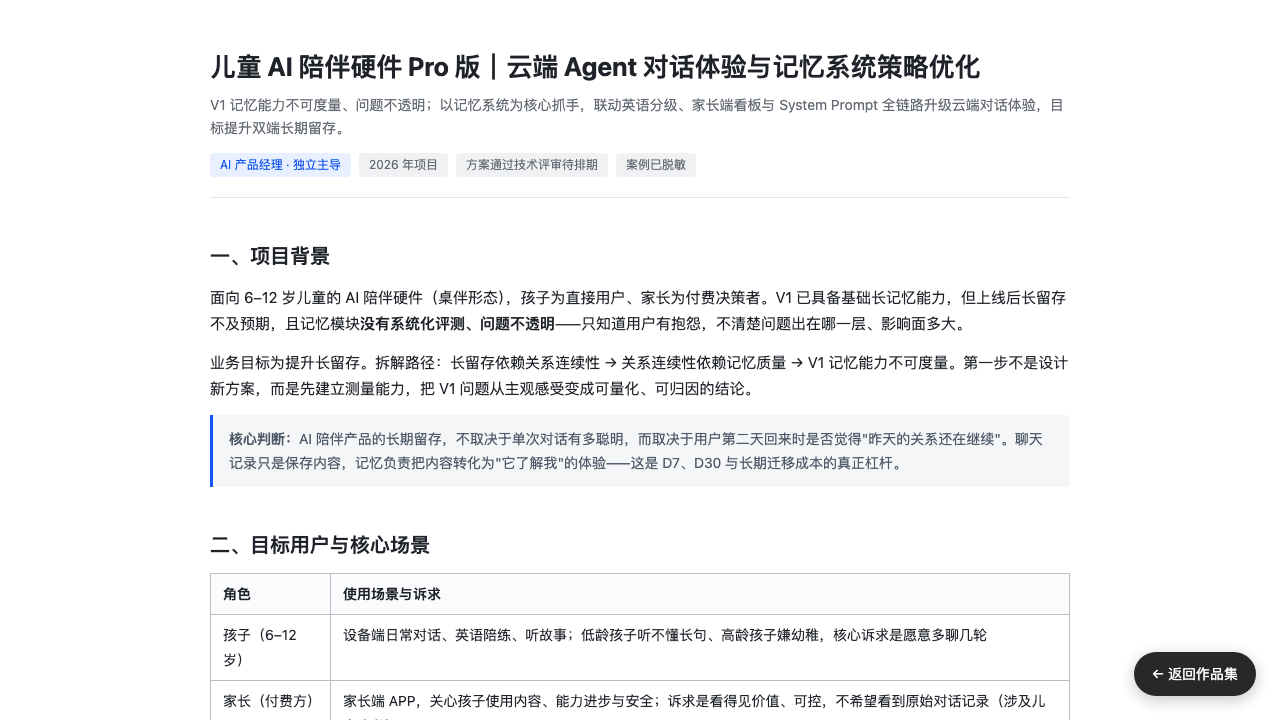Click the '案例已脱敏' tag
Viewport: 1280px width, 720px height.
tap(656, 165)
